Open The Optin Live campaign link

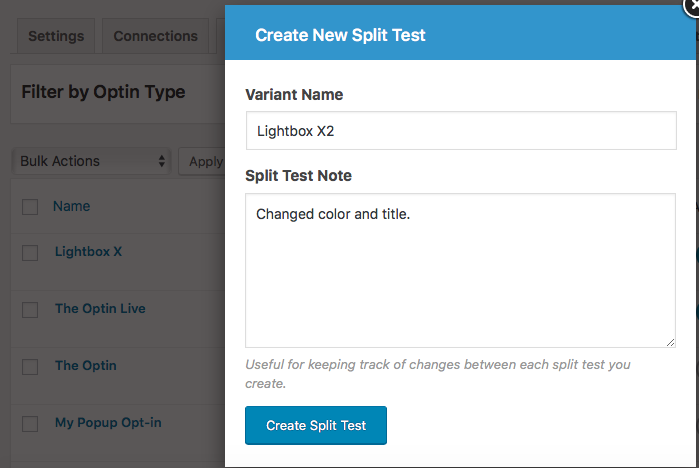pyautogui.click(x=100, y=308)
